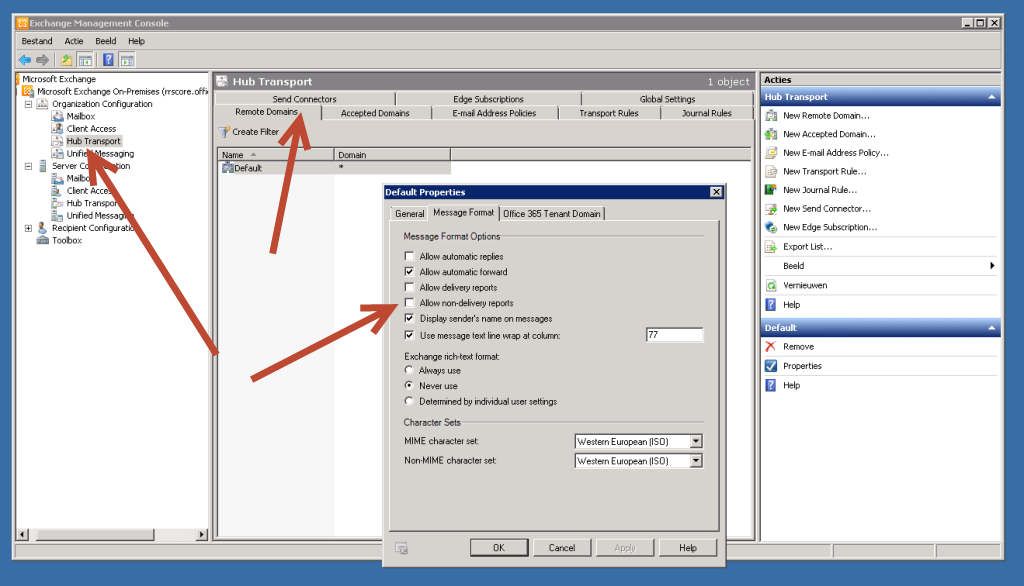The height and width of the screenshot is (586, 1024).
Task: Choose Determined by individual user settings
Action: (x=409, y=402)
